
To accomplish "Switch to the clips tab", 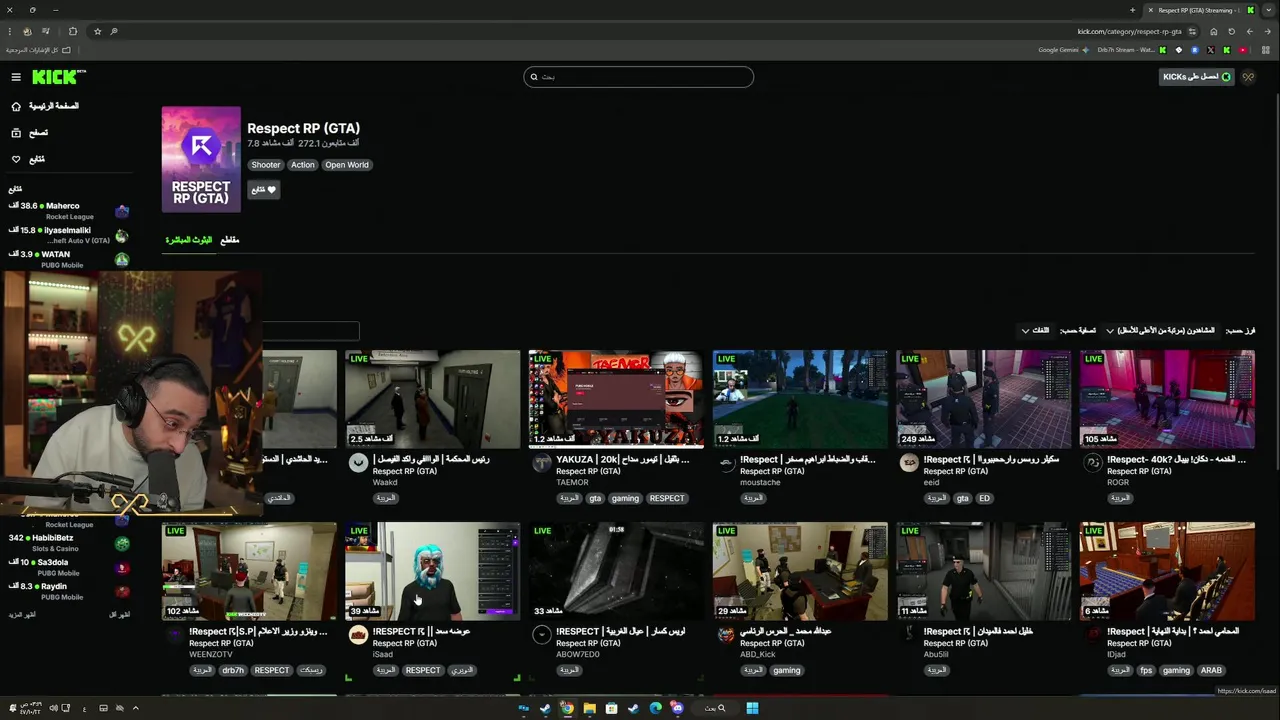I will click(x=229, y=240).
